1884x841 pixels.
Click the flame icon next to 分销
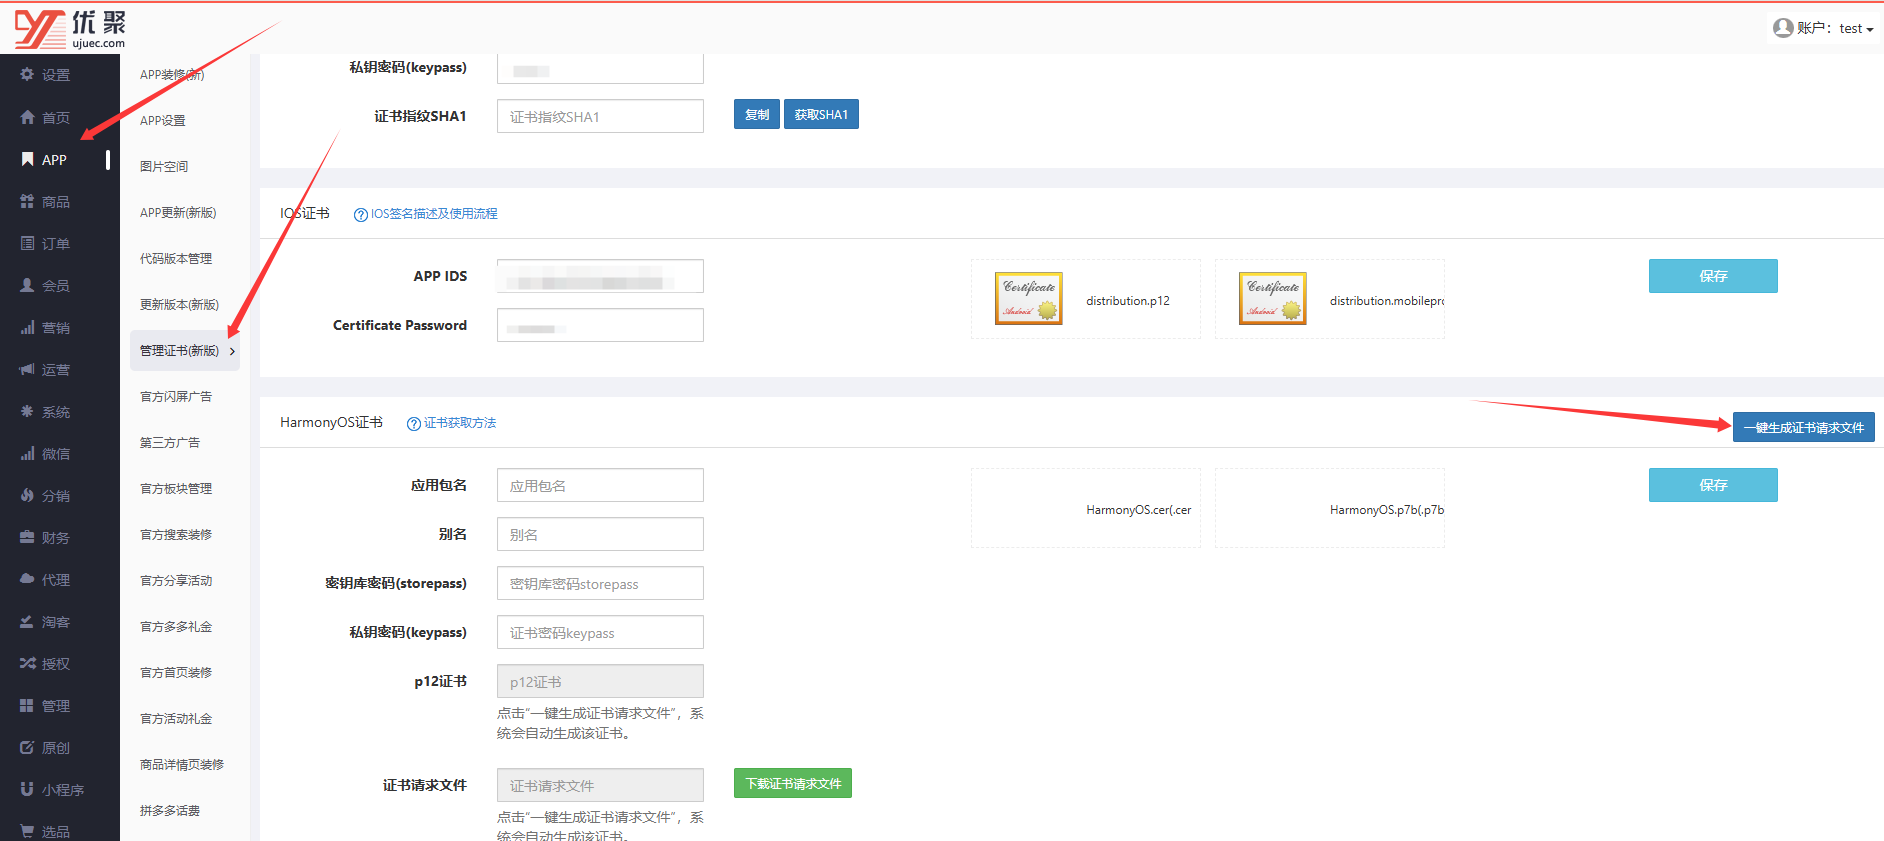tap(27, 495)
